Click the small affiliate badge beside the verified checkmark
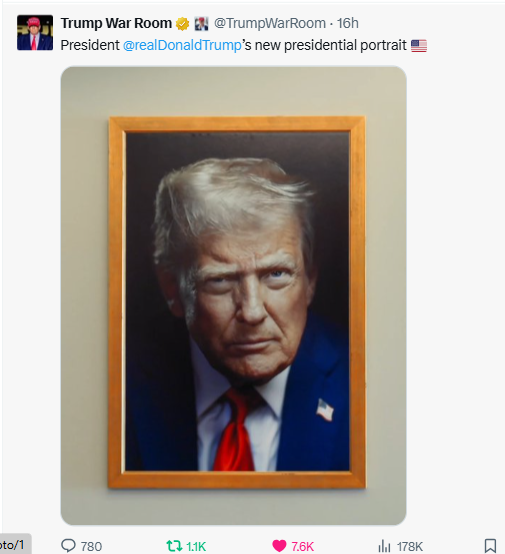Screen dimensions: 505x554 click(x=201, y=24)
